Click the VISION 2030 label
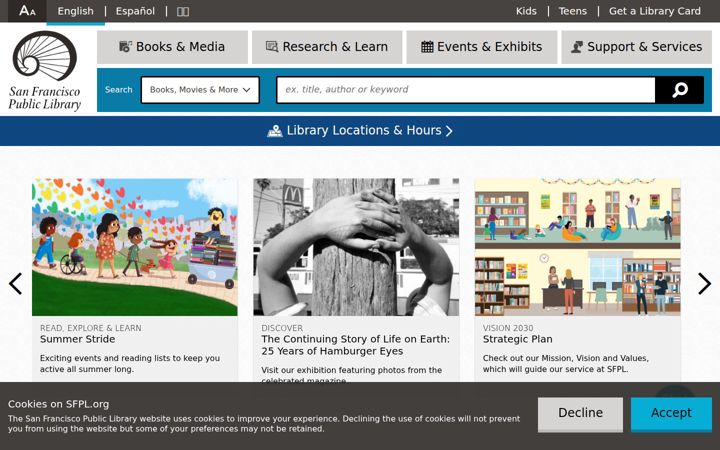 (x=508, y=328)
